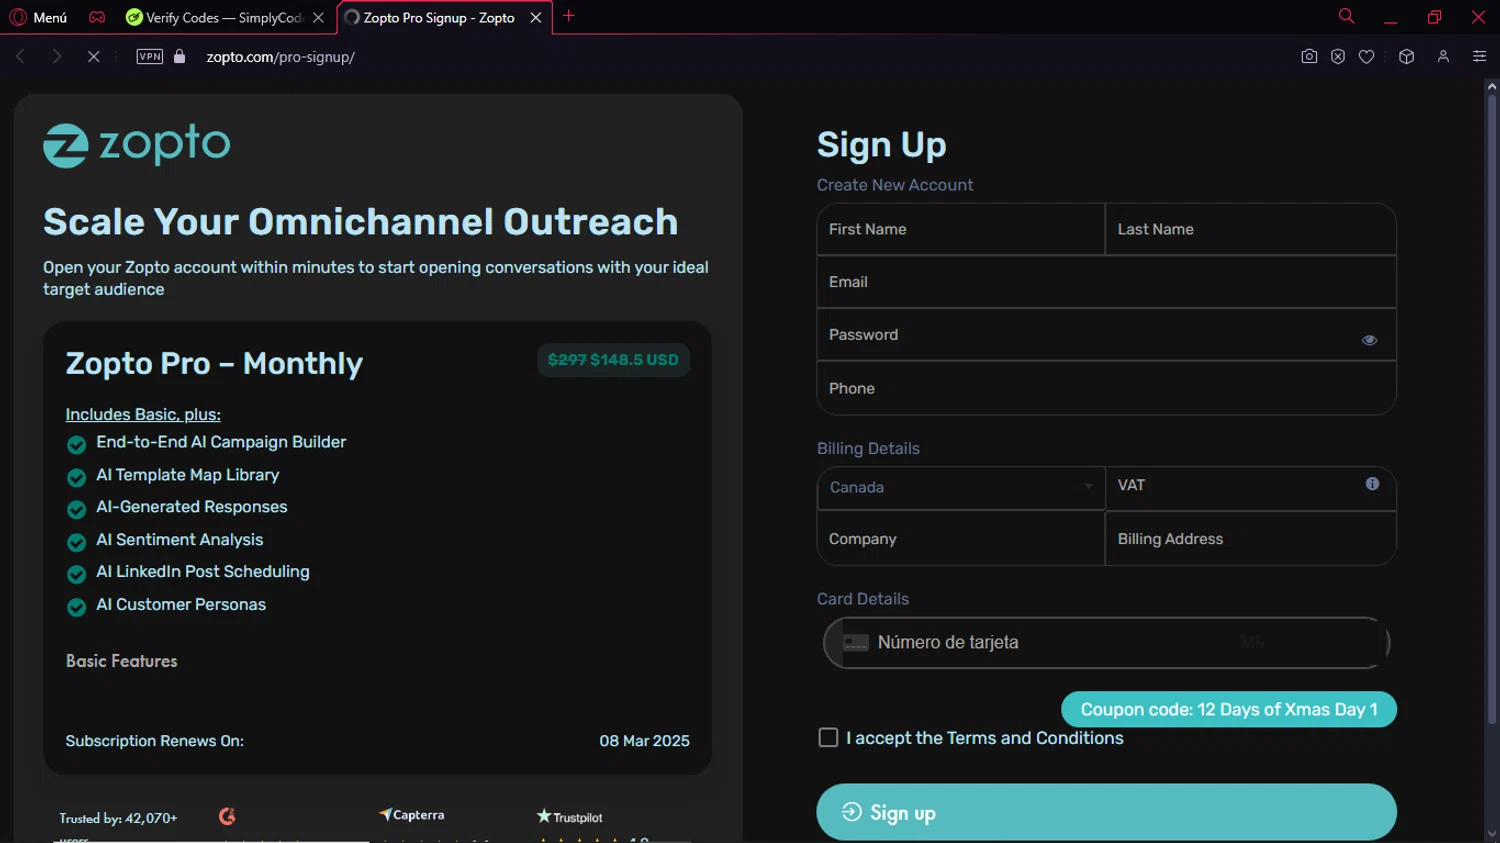Open the ad blocker shield icon

[x=1338, y=57]
